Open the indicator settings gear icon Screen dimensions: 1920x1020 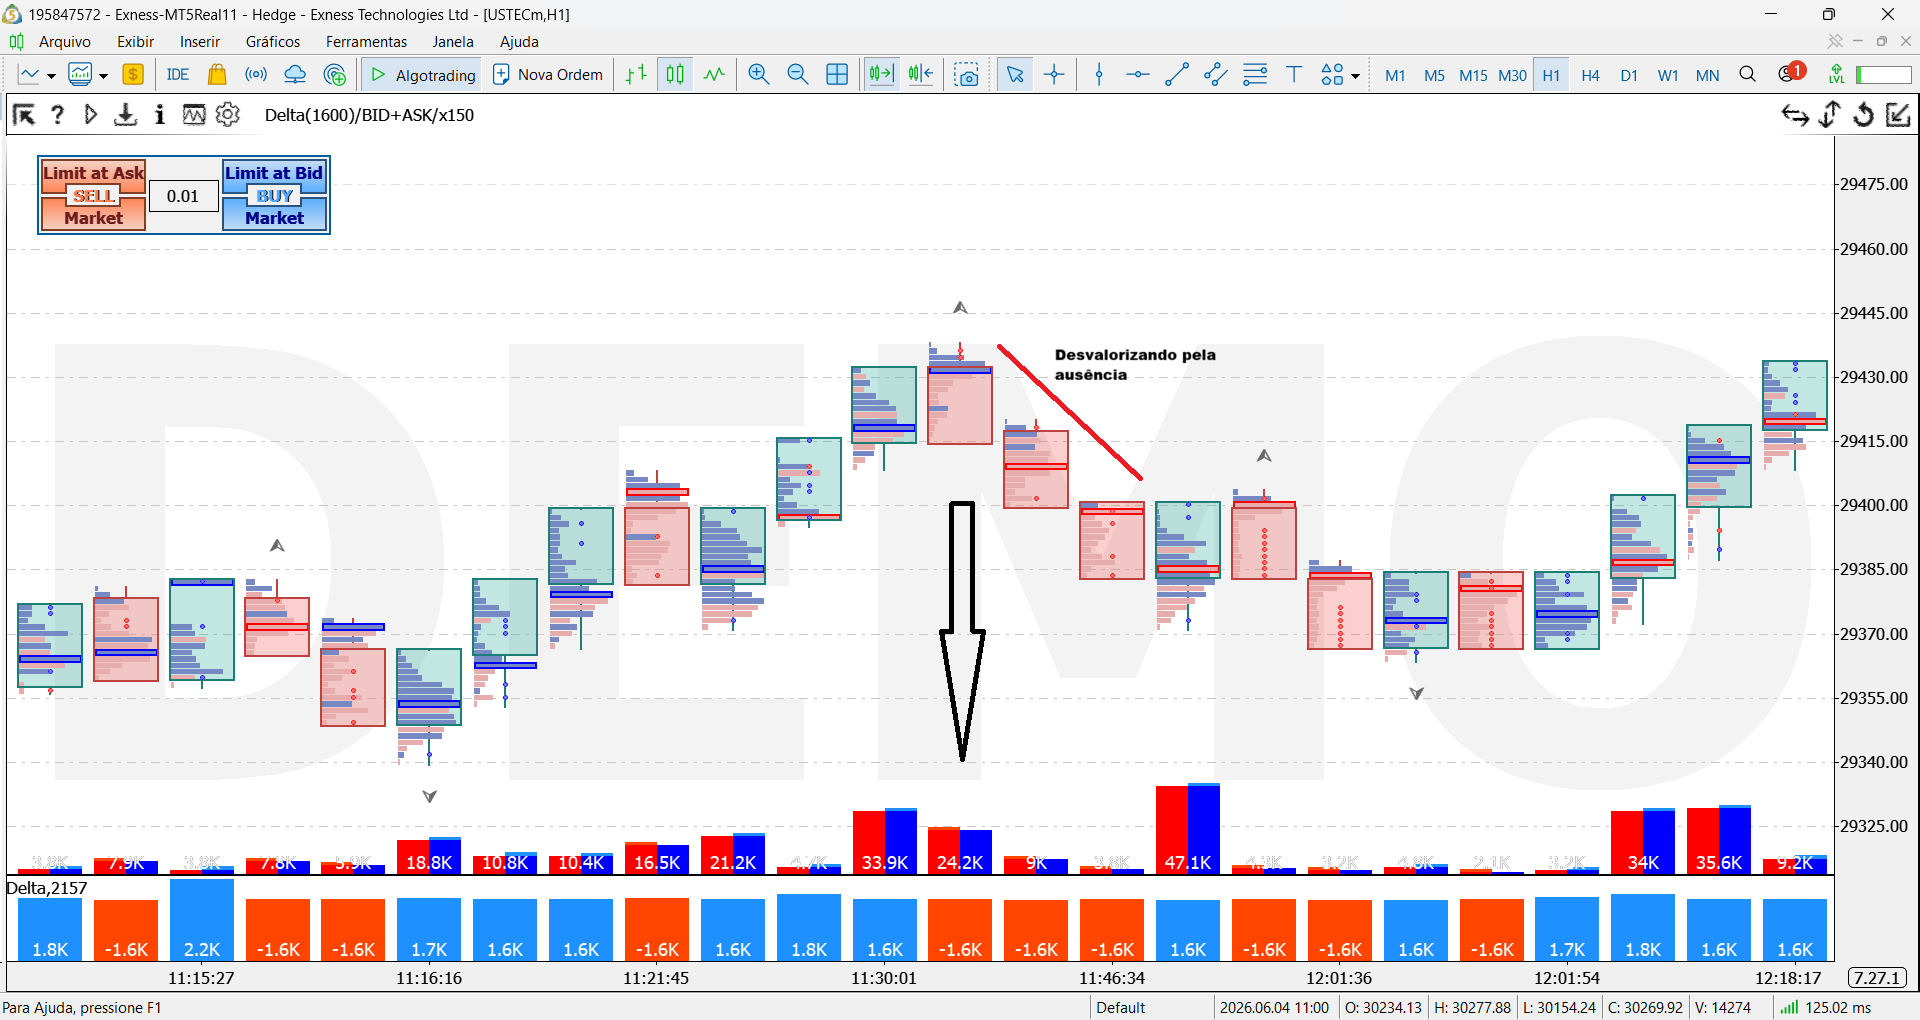pos(228,115)
